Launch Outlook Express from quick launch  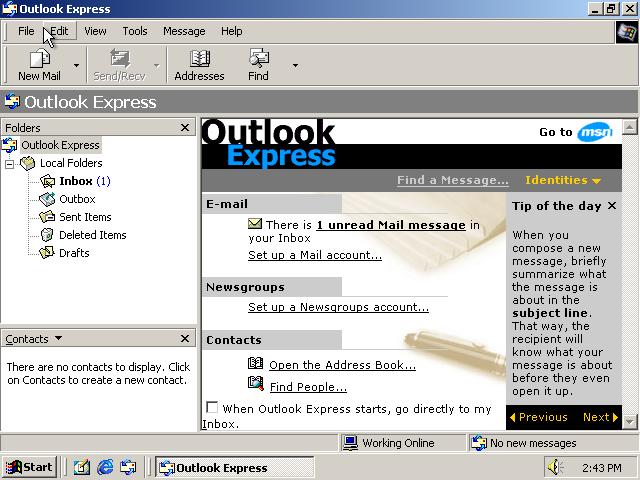coord(128,467)
